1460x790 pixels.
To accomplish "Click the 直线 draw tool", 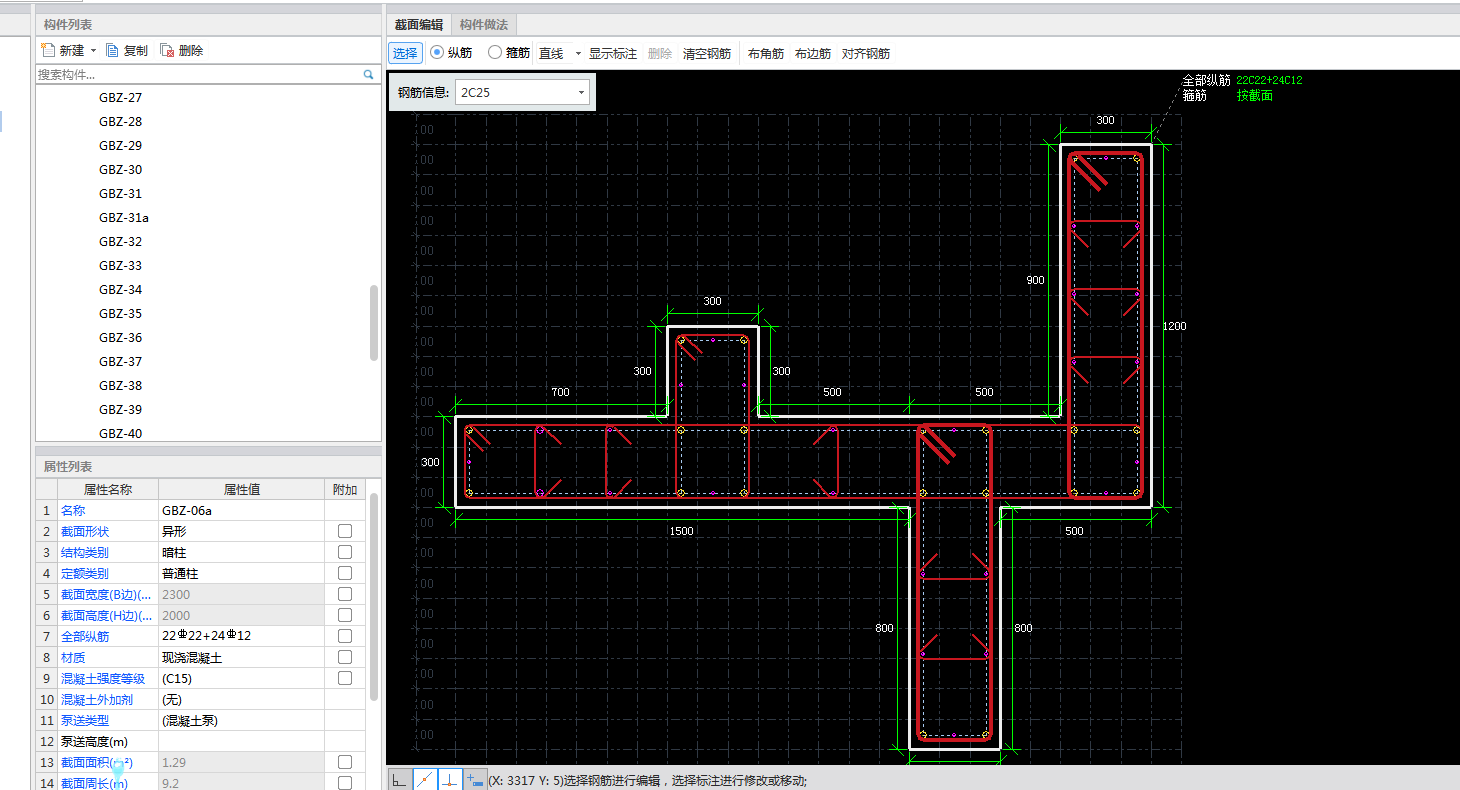I will click(x=551, y=54).
